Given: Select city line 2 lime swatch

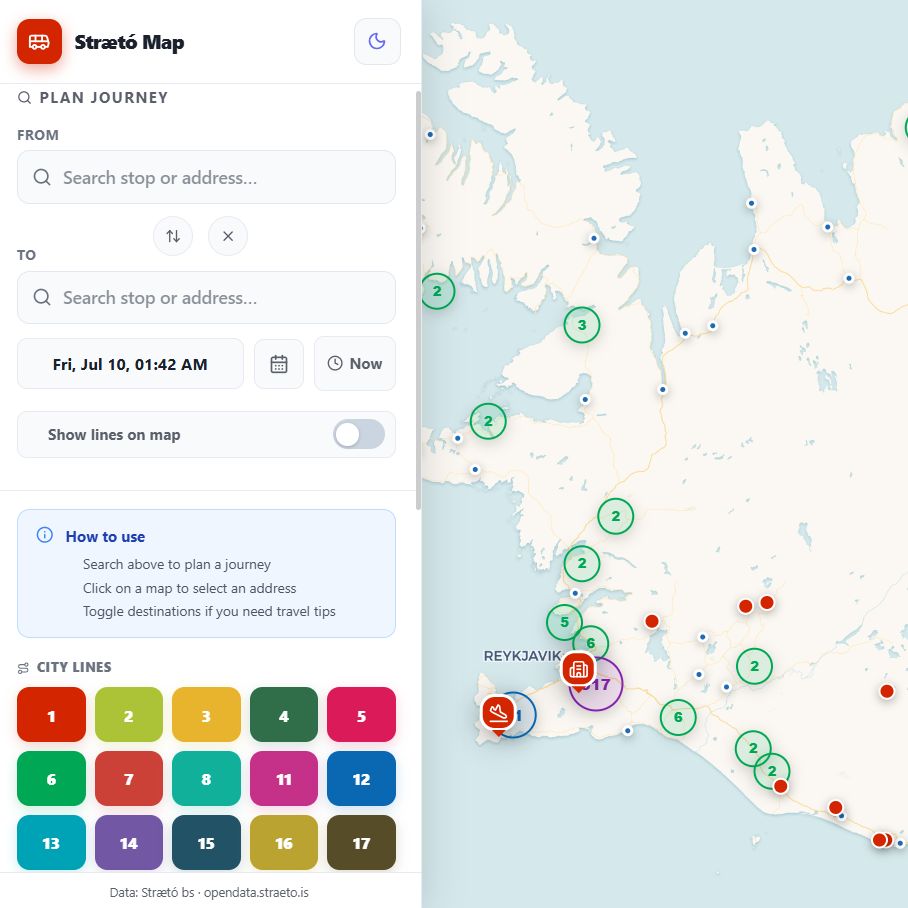Looking at the screenshot, I should pyautogui.click(x=129, y=715).
